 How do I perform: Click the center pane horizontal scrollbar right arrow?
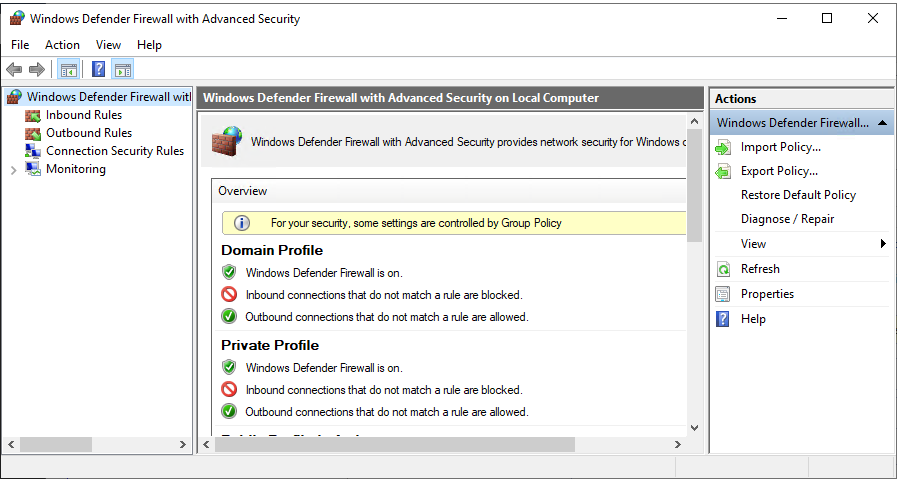(680, 445)
